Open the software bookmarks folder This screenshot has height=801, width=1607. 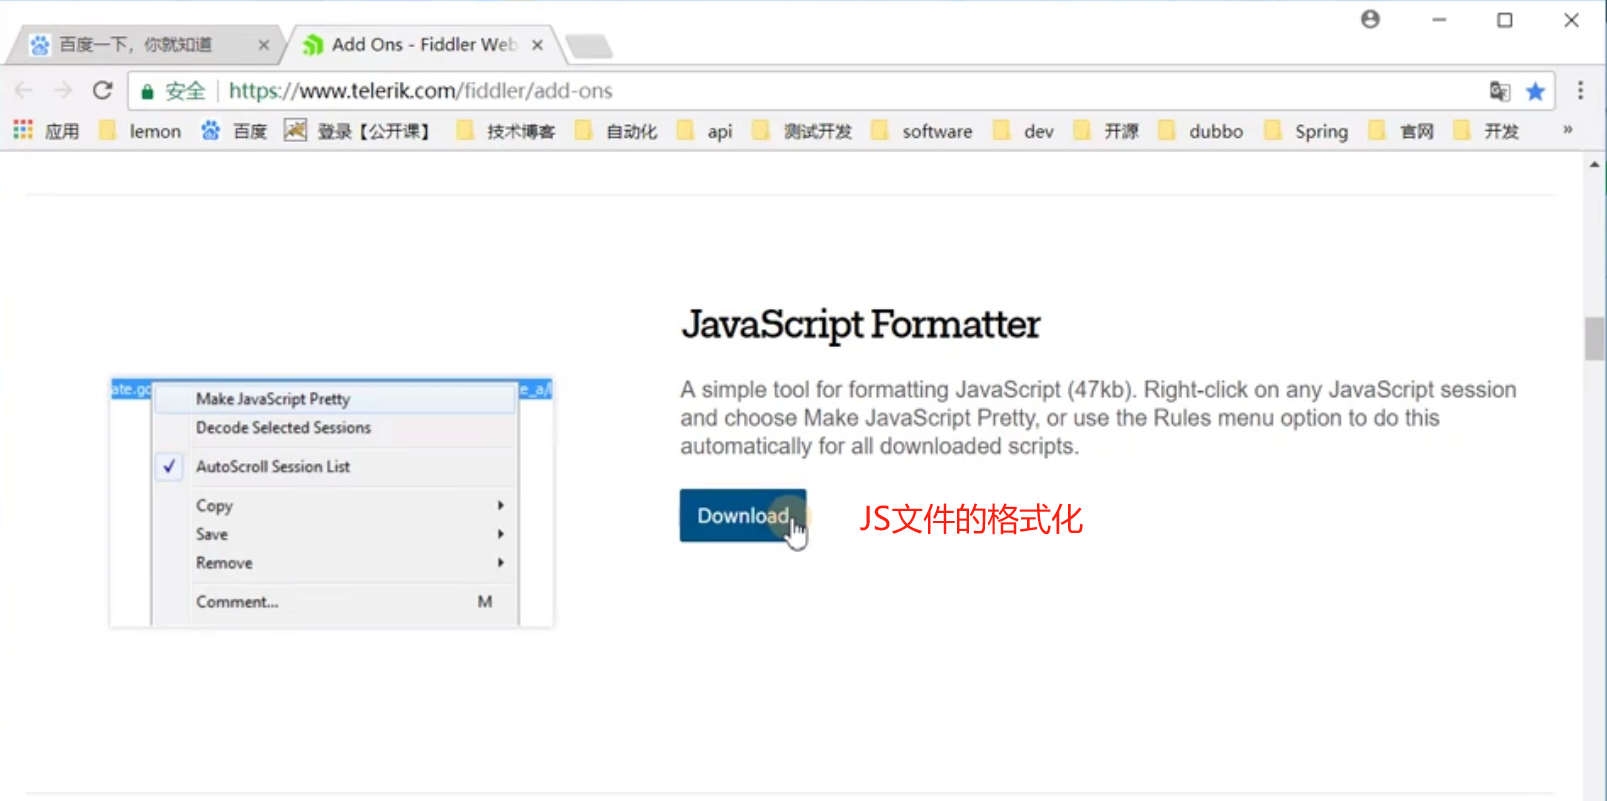[922, 131]
